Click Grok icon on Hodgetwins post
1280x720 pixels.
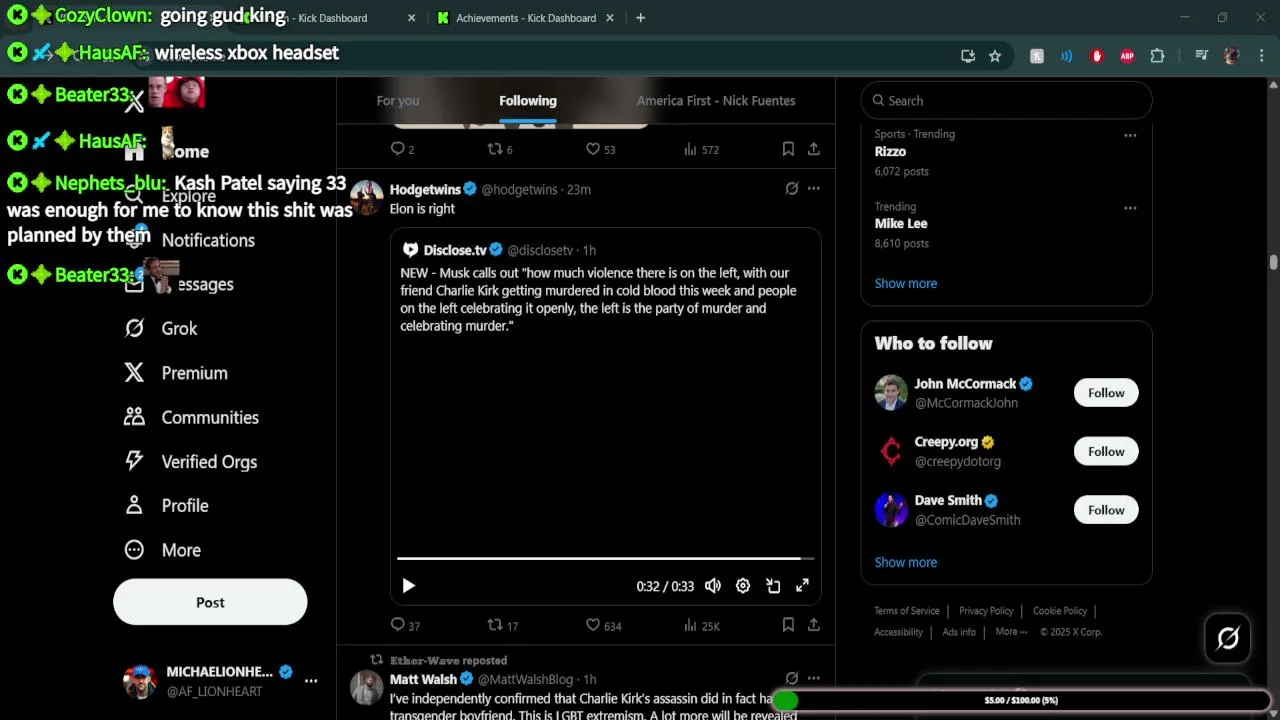792,188
